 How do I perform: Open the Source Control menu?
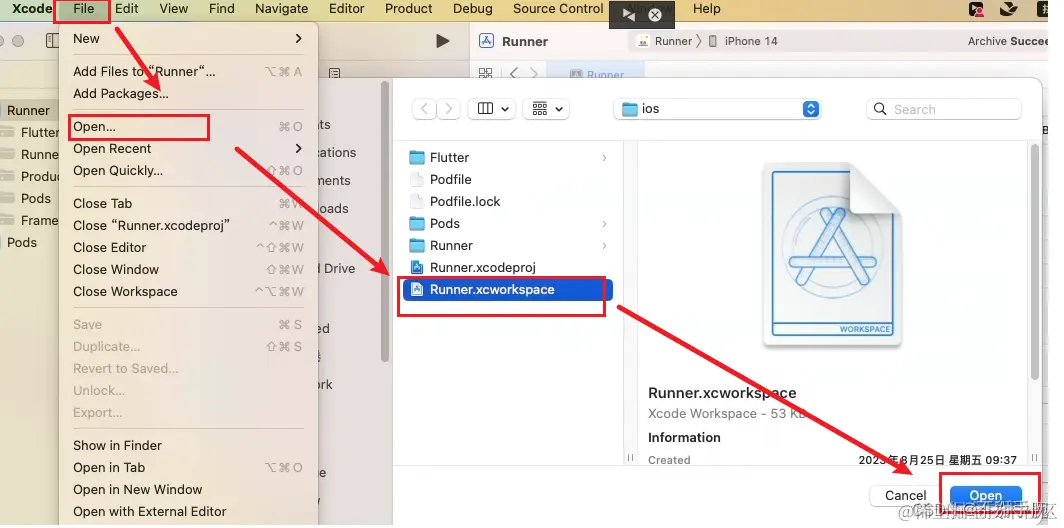click(x=558, y=9)
